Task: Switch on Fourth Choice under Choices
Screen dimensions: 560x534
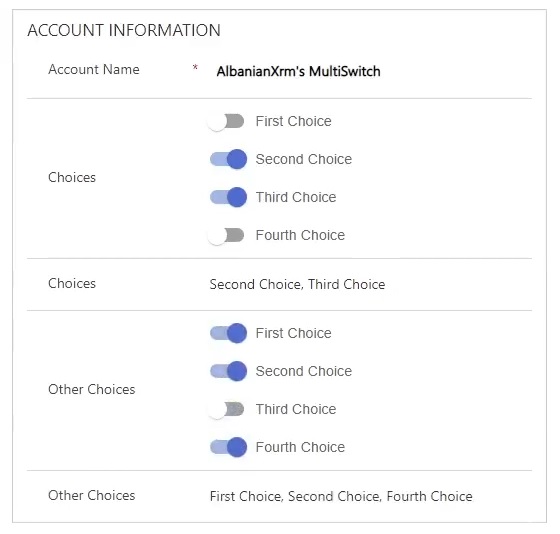Action: 226,235
